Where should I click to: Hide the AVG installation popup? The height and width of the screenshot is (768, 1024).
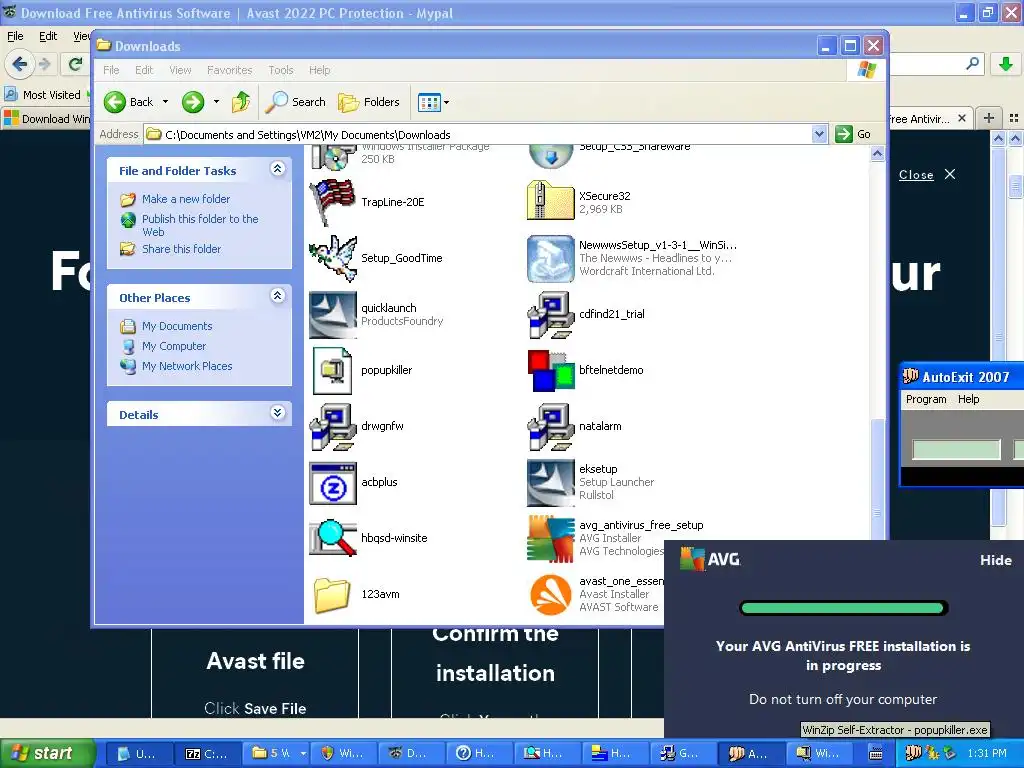pyautogui.click(x=995, y=560)
